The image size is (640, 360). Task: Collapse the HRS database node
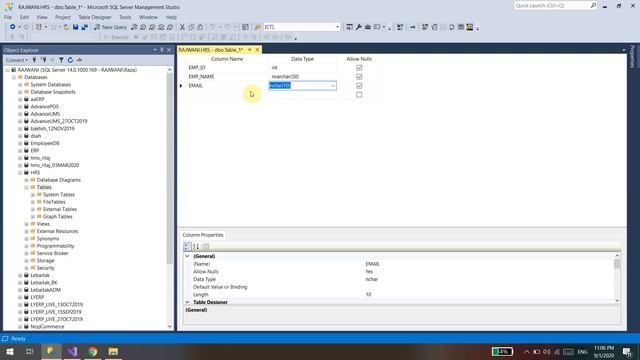[20, 173]
